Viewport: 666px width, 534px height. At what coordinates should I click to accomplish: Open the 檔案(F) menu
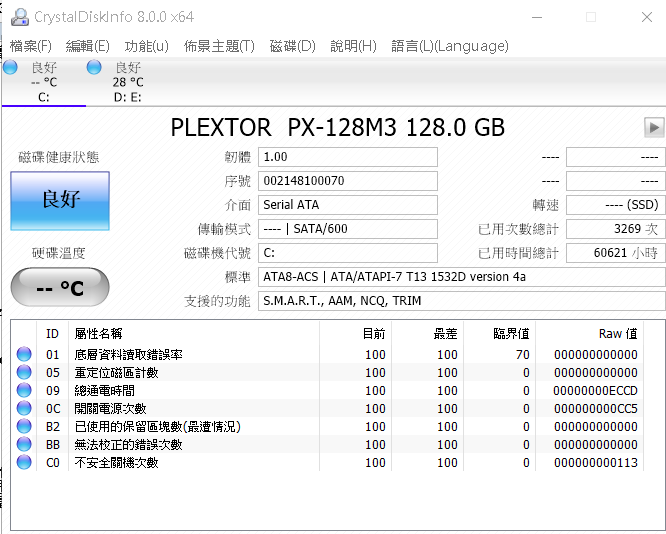pos(31,46)
